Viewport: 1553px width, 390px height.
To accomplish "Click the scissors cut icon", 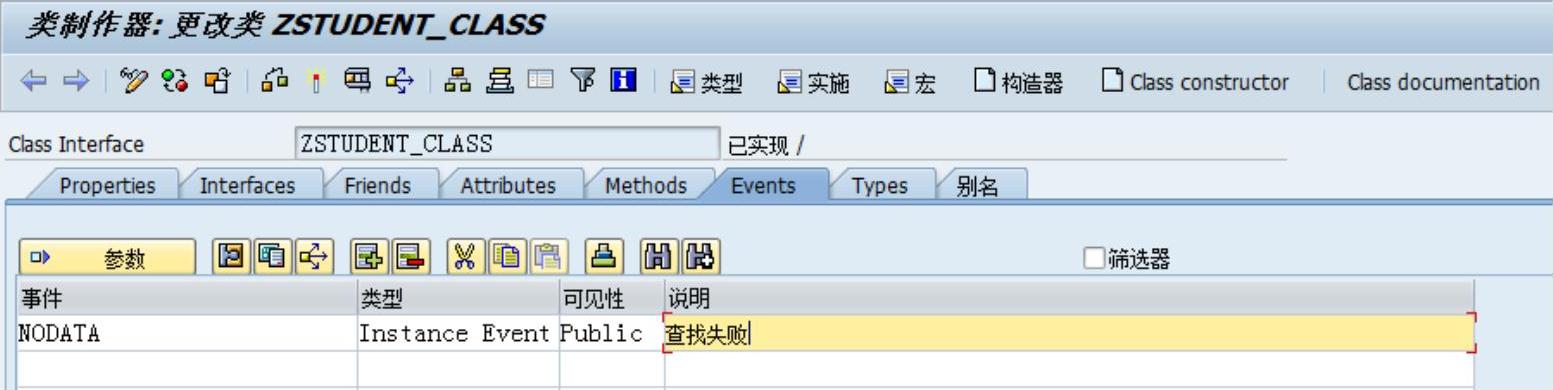I will (463, 259).
